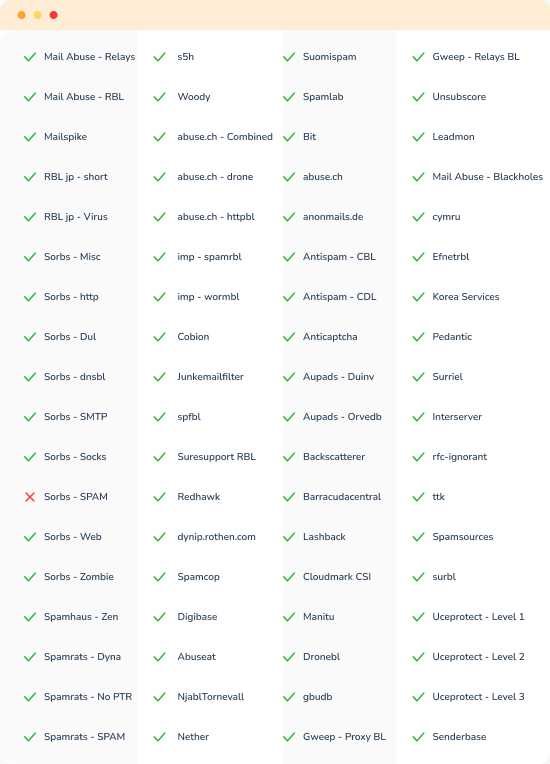Click the checkmark next to Korea Services
Viewport: 550px width, 764px height.
(x=419, y=297)
